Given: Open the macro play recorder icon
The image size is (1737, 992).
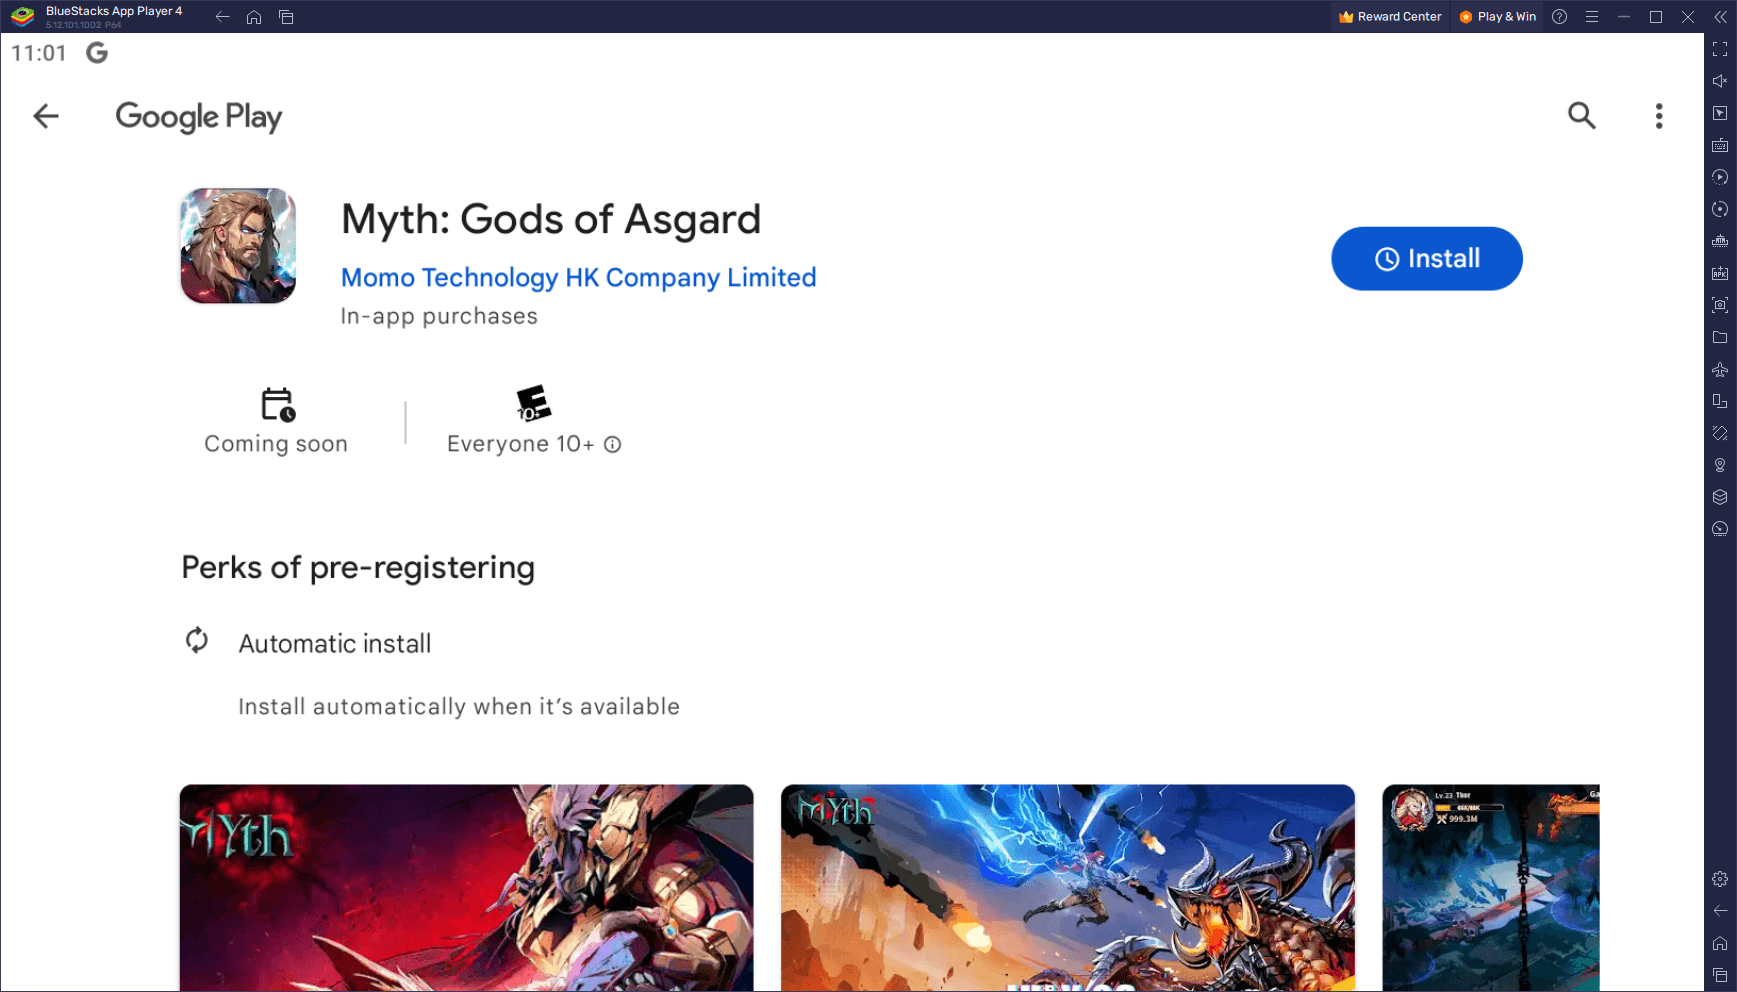Looking at the screenshot, I should pos(1720,177).
